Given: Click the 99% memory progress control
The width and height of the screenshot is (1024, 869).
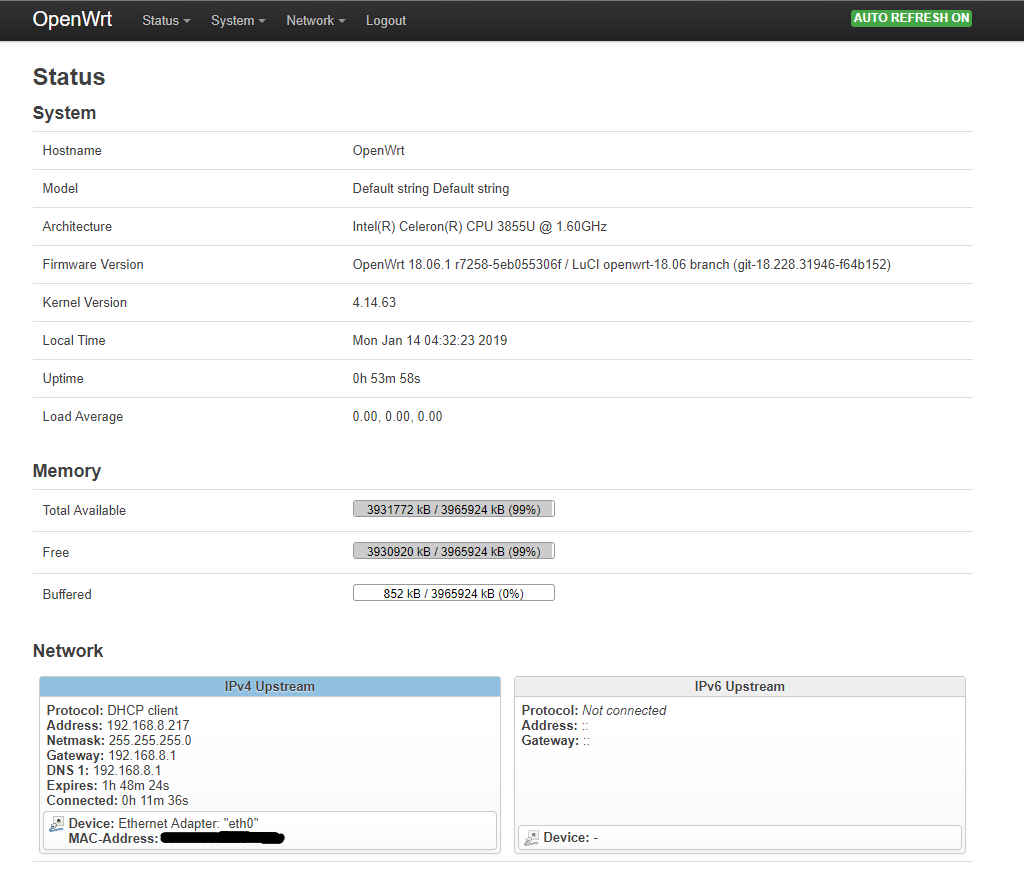Looking at the screenshot, I should point(453,508).
